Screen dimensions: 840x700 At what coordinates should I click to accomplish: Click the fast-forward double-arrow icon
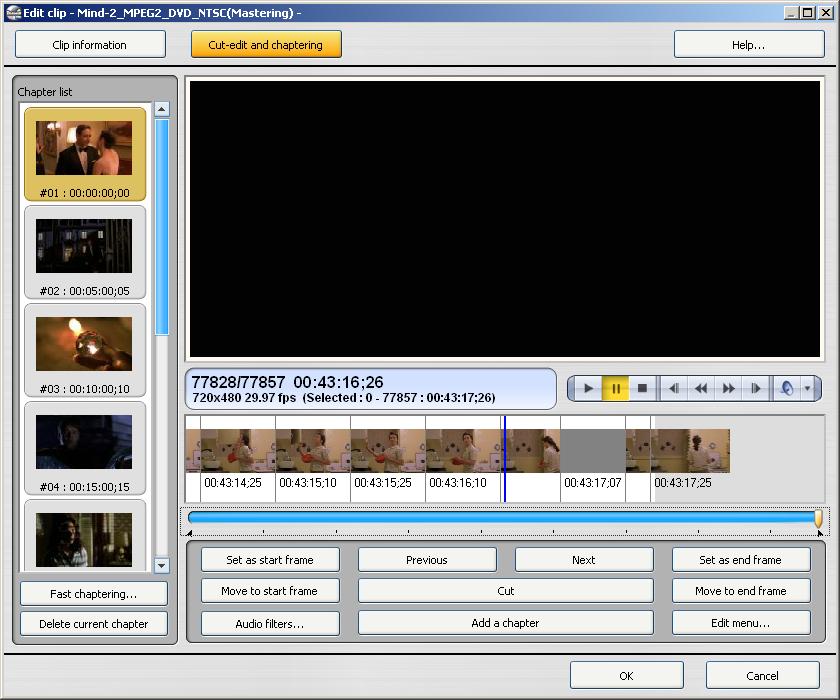point(728,388)
